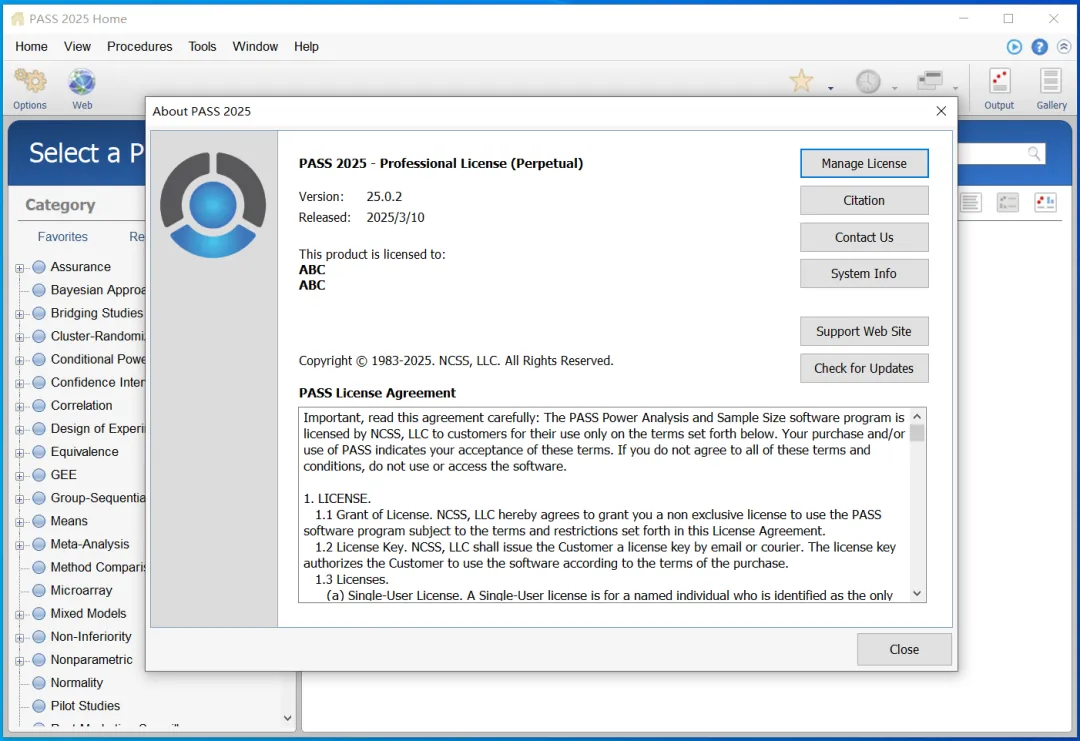Click the Citation button
Viewport: 1080px width, 741px height.
click(x=864, y=200)
